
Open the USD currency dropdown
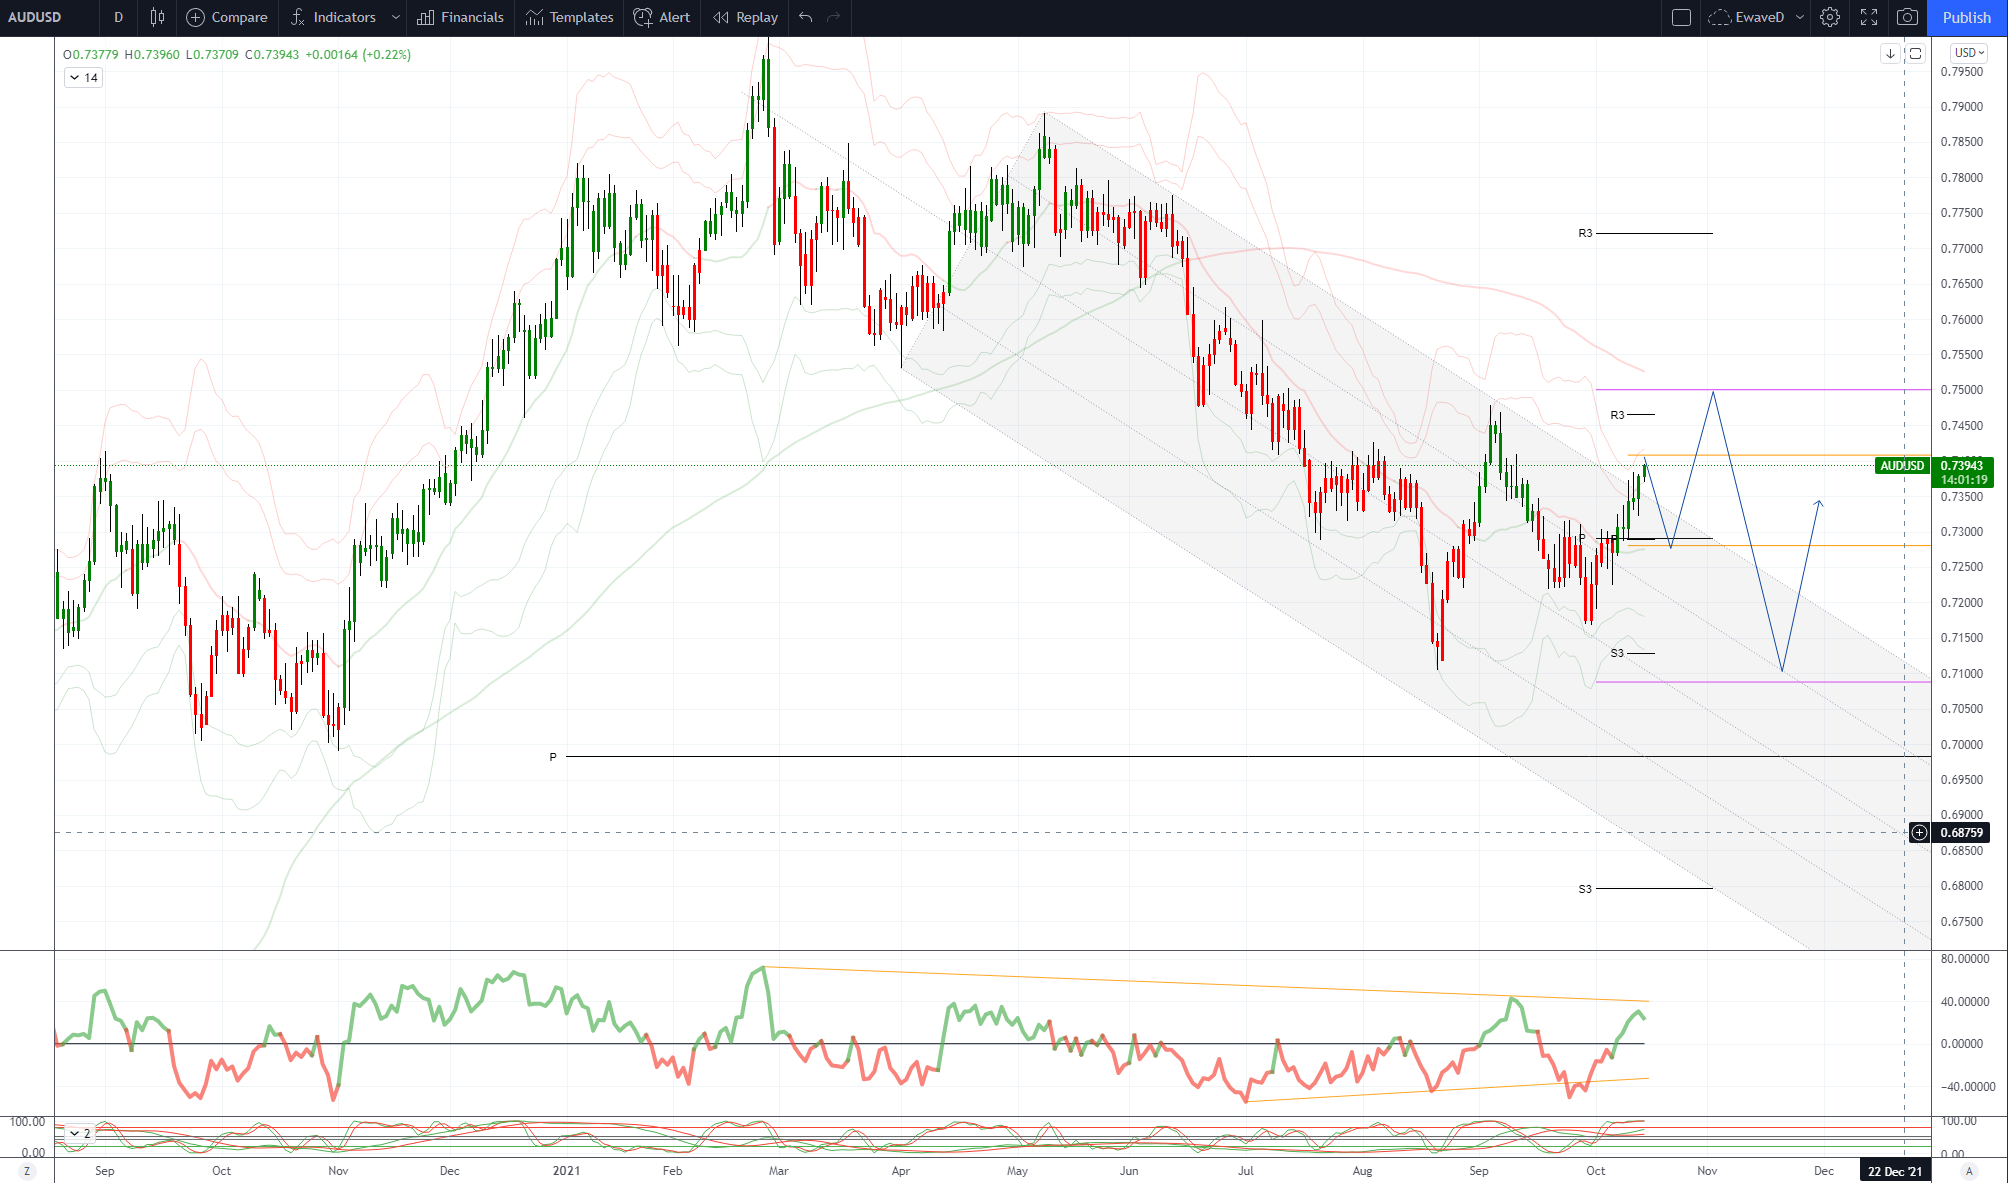coord(1969,53)
